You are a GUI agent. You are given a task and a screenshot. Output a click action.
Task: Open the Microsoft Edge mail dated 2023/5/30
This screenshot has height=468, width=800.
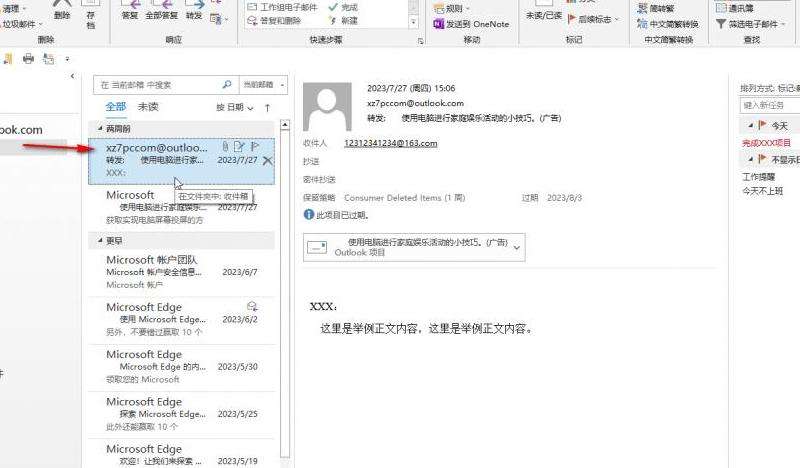click(182, 367)
